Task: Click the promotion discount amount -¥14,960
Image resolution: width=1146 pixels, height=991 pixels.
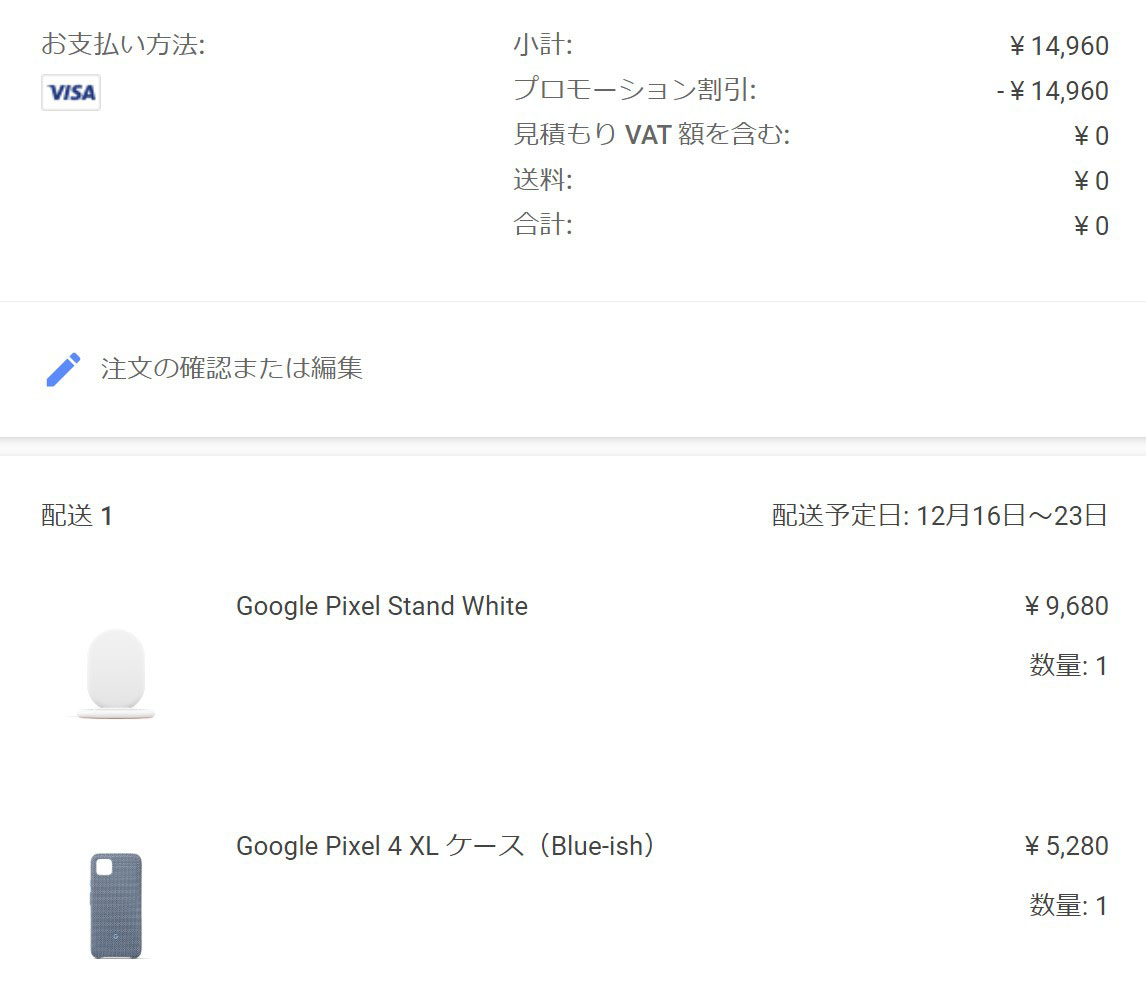Action: 1052,91
